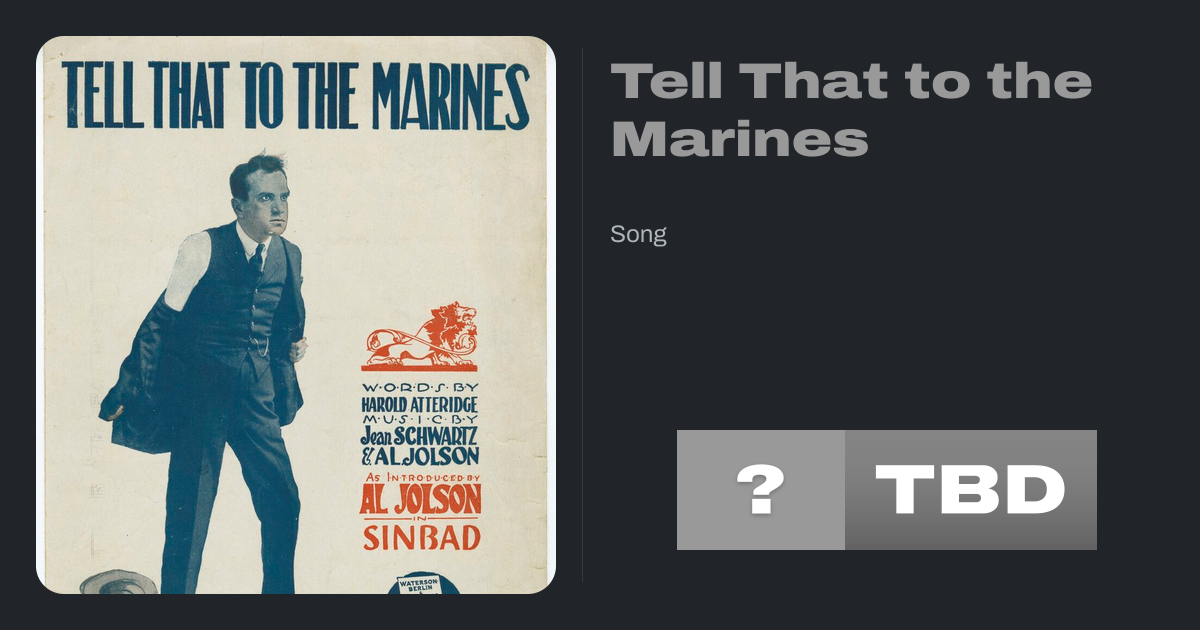The width and height of the screenshot is (1200, 630).
Task: Click the TBD rating badge
Action: 970,490
